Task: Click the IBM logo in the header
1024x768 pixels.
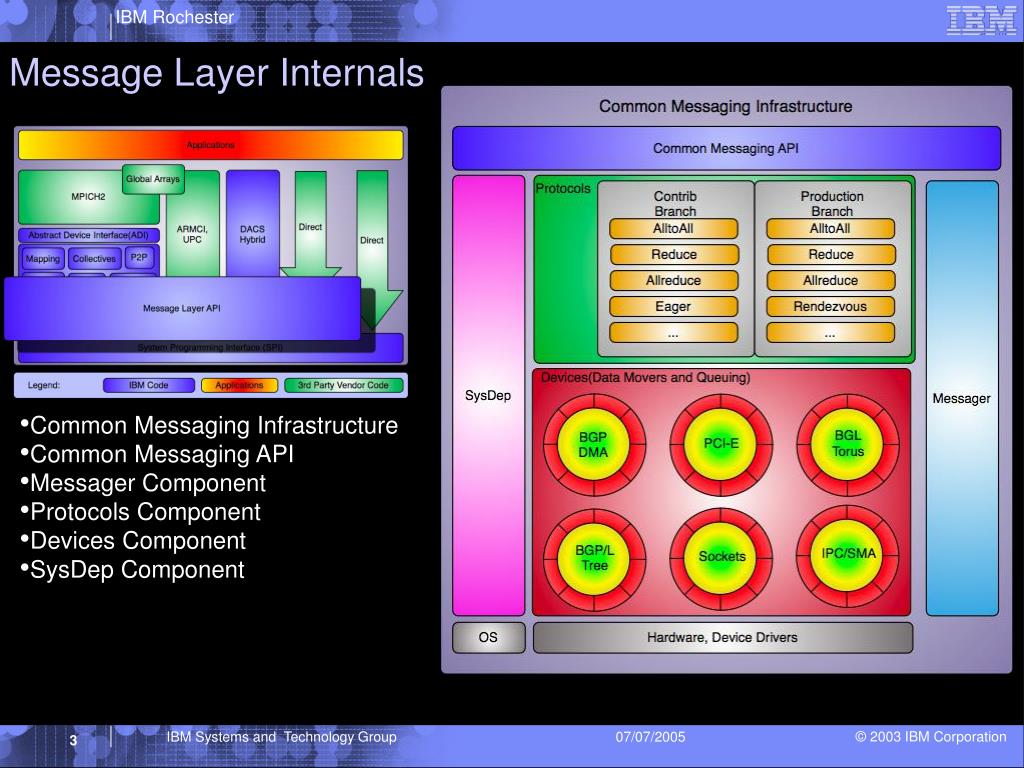Action: pyautogui.click(x=980, y=21)
